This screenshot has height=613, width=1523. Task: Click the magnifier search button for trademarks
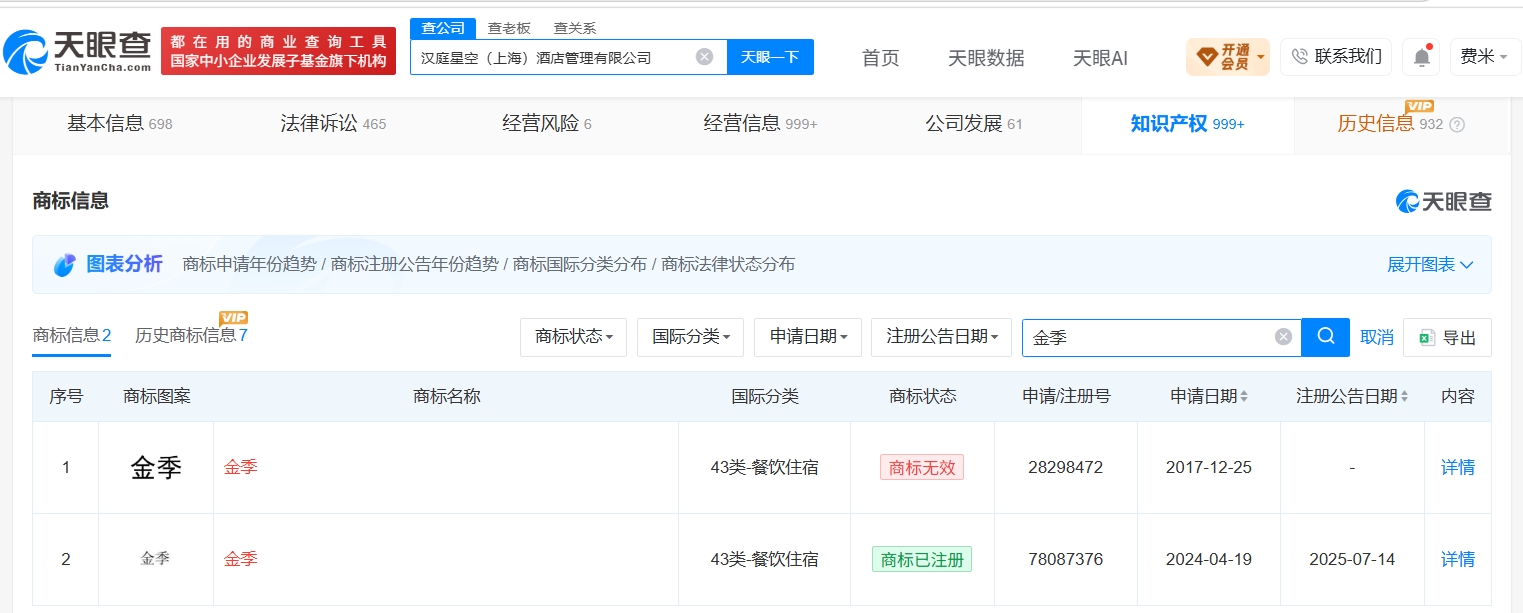1326,337
